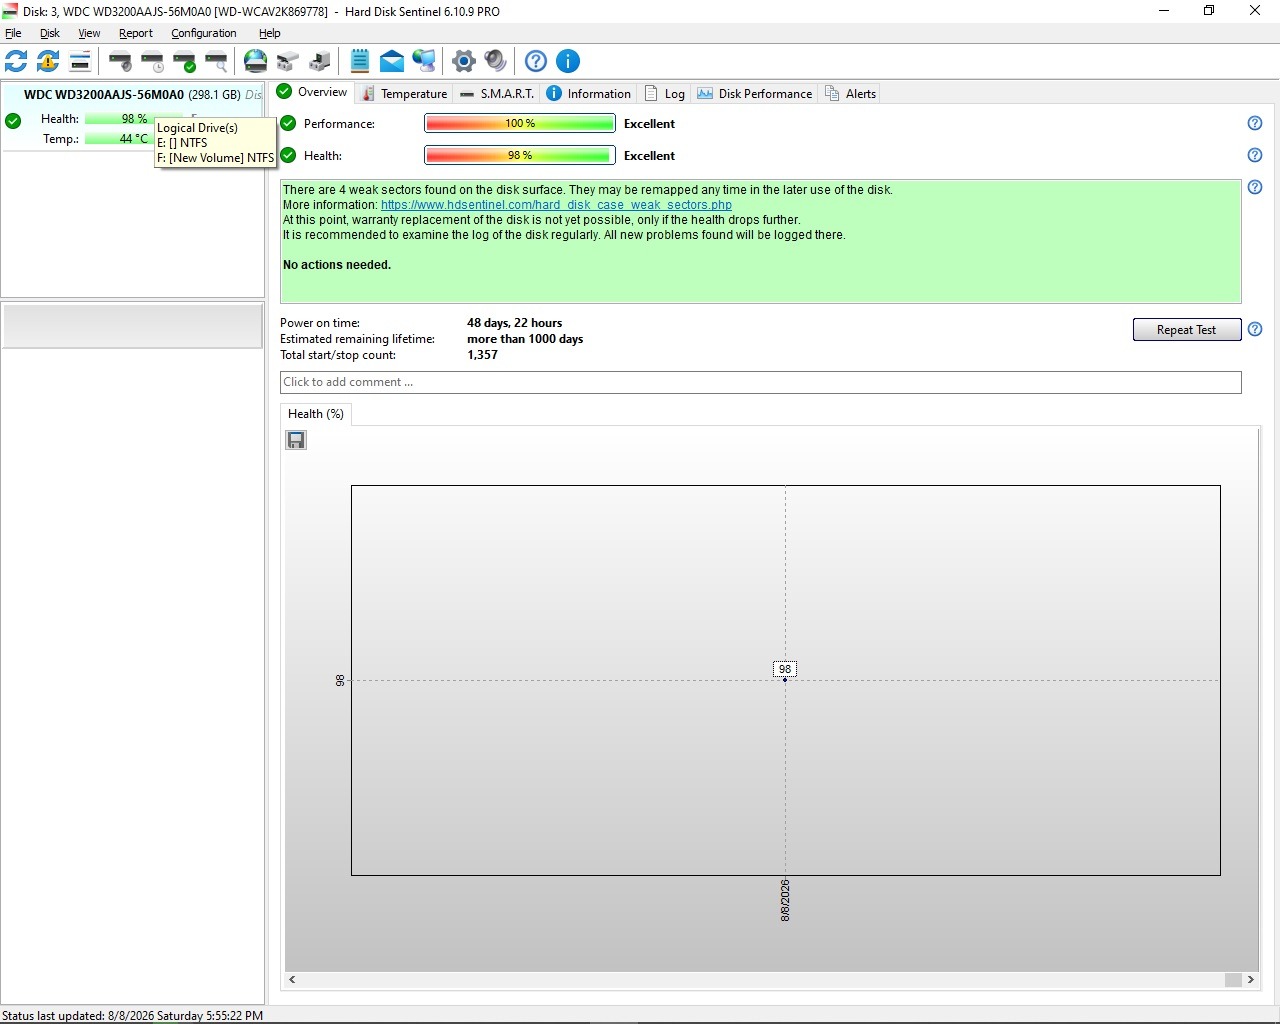Viewport: 1280px width, 1024px height.
Task: Click the green status check in the disk list
Action: pyautogui.click(x=13, y=120)
